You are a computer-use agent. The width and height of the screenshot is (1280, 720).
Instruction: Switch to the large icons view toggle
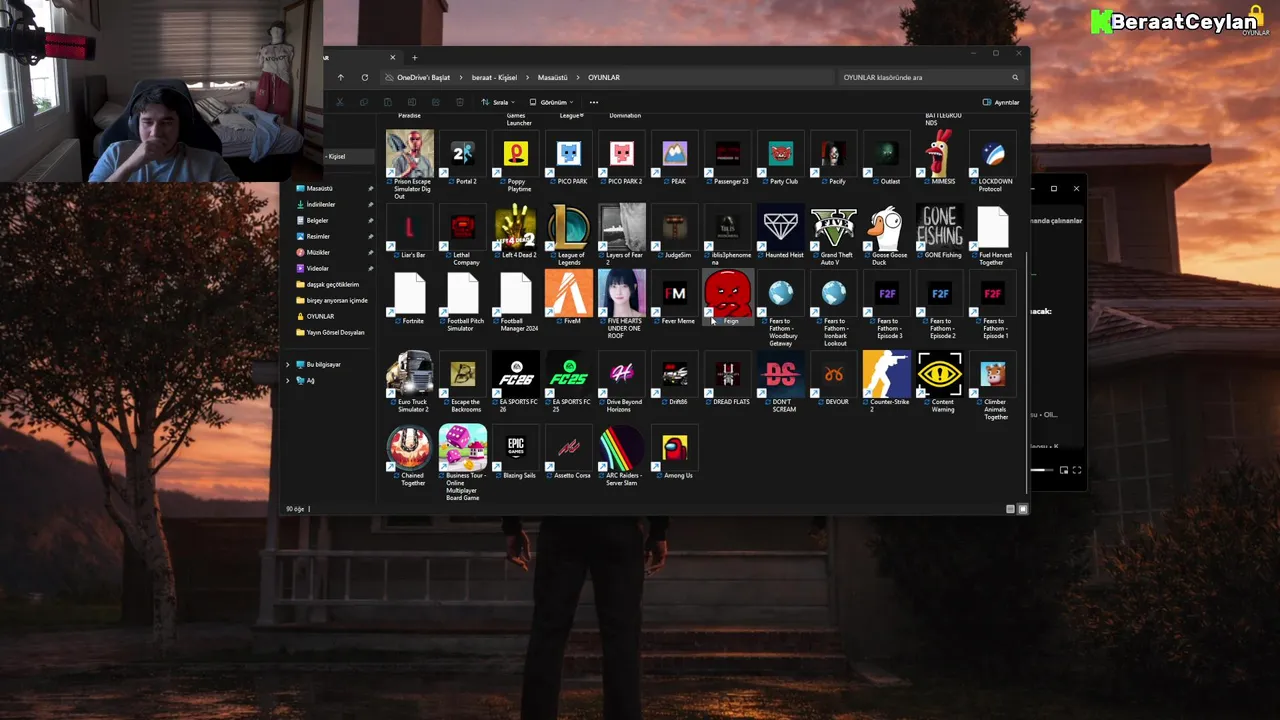point(1022,509)
